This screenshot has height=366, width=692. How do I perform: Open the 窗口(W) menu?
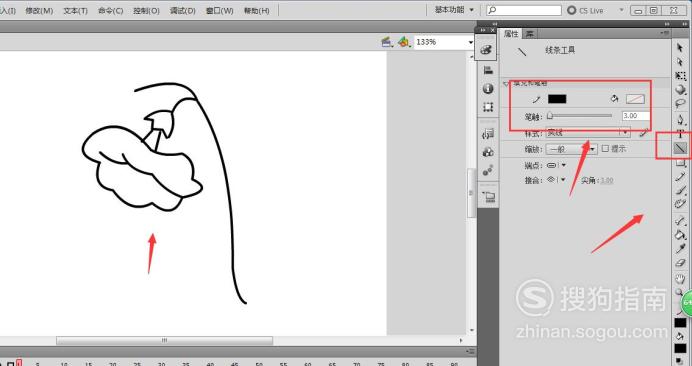219,11
